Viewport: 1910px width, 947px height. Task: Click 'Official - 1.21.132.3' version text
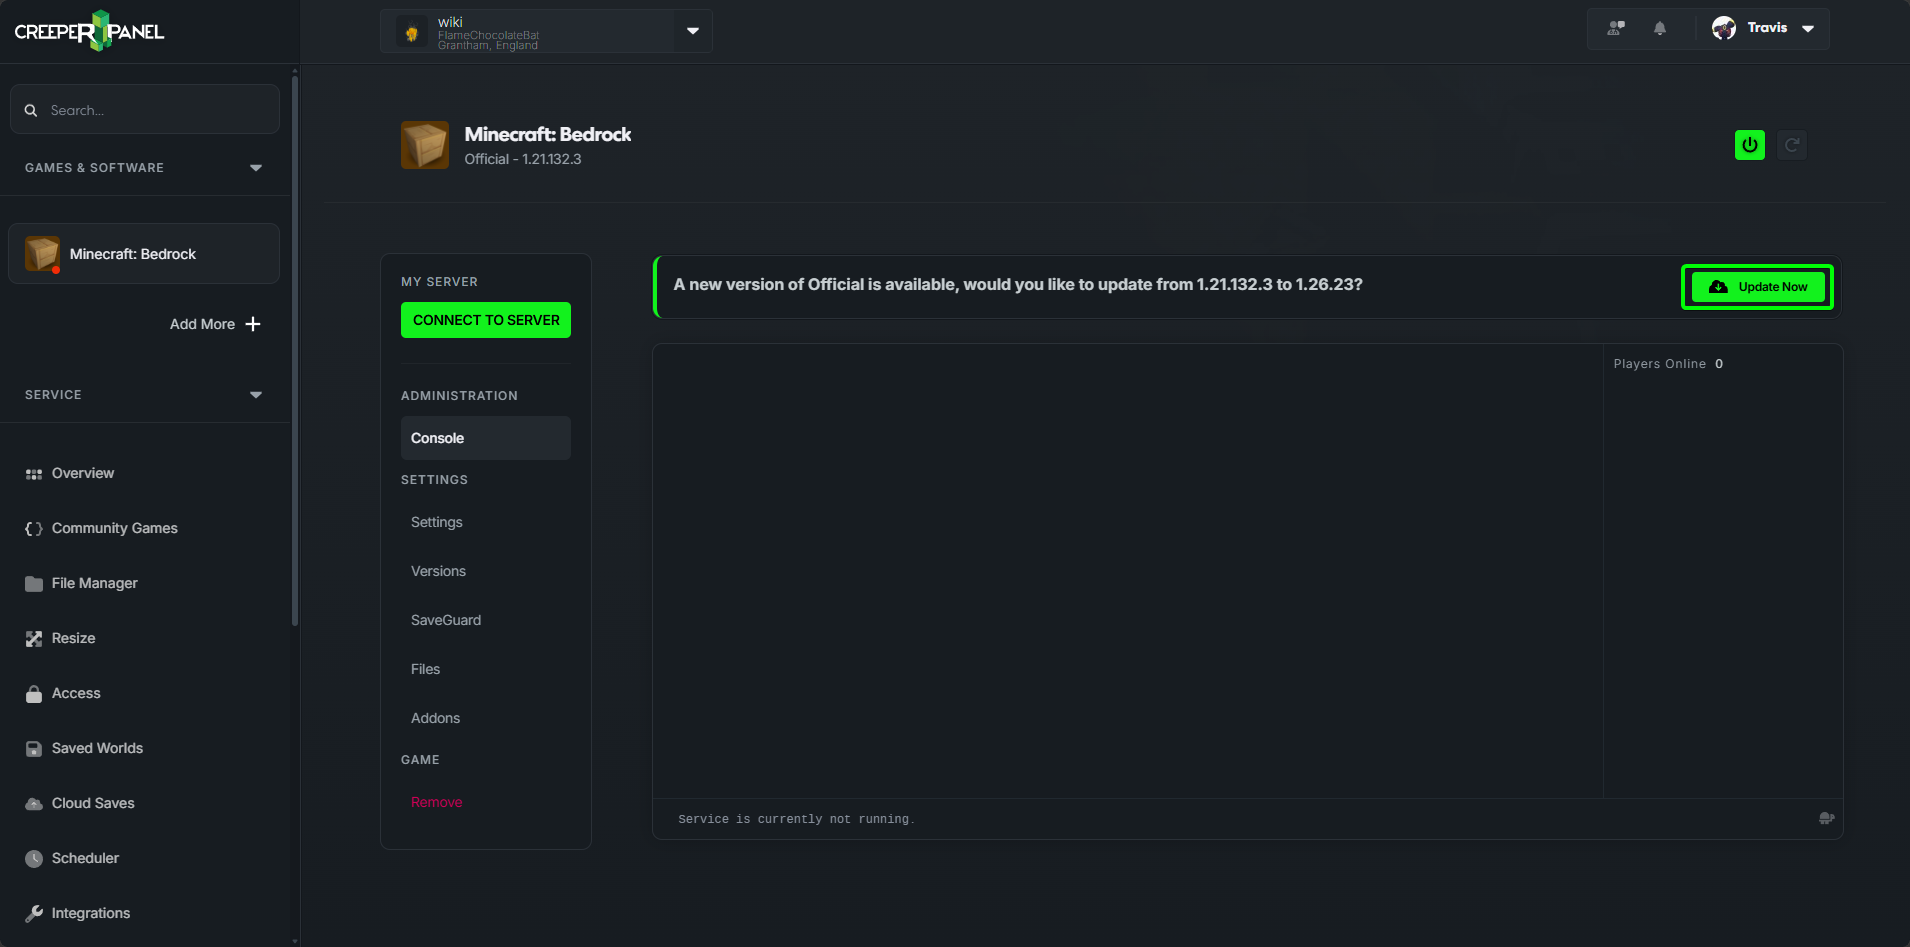(522, 159)
